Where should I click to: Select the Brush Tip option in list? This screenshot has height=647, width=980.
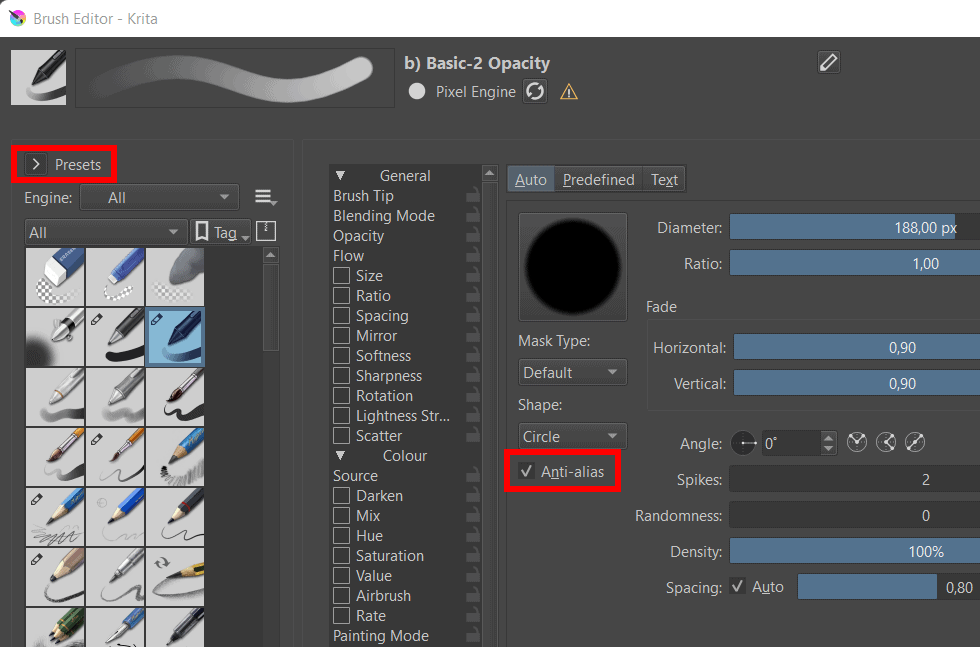point(363,196)
